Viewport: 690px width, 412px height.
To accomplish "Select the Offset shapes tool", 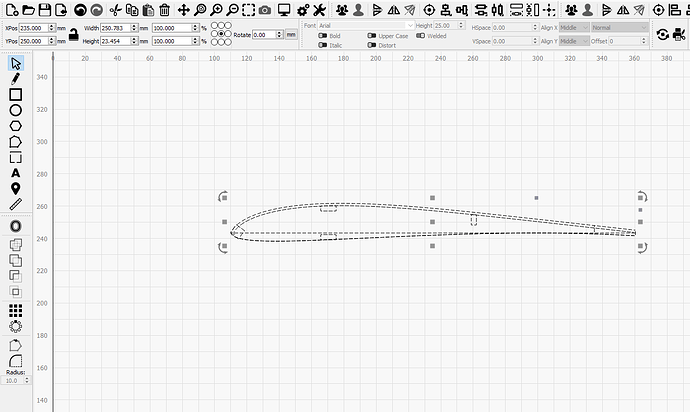I will click(15, 226).
